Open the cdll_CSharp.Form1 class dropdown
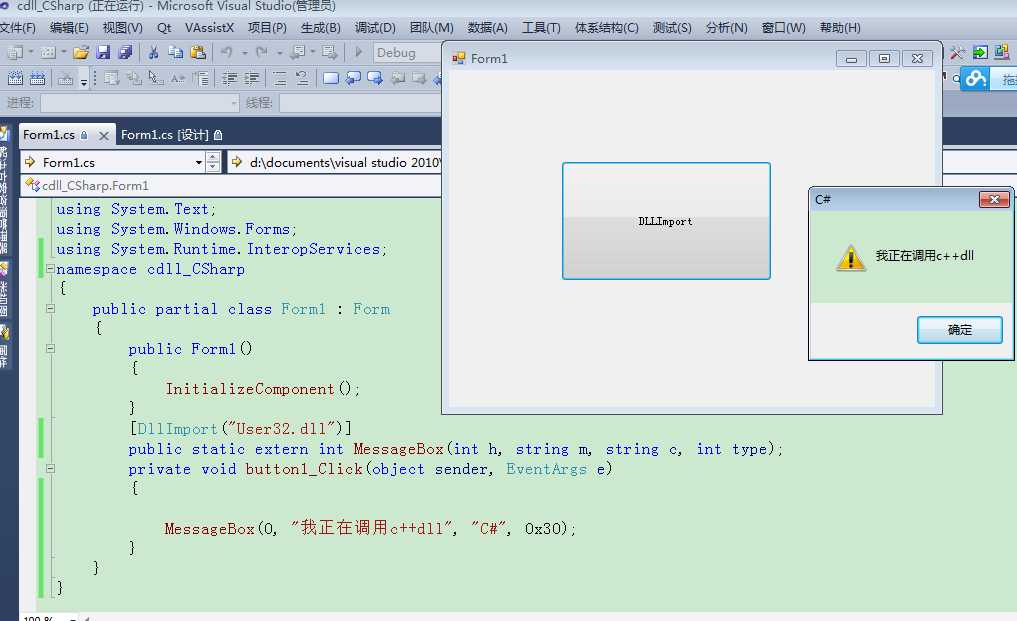This screenshot has height=621, width=1017. tap(231, 186)
